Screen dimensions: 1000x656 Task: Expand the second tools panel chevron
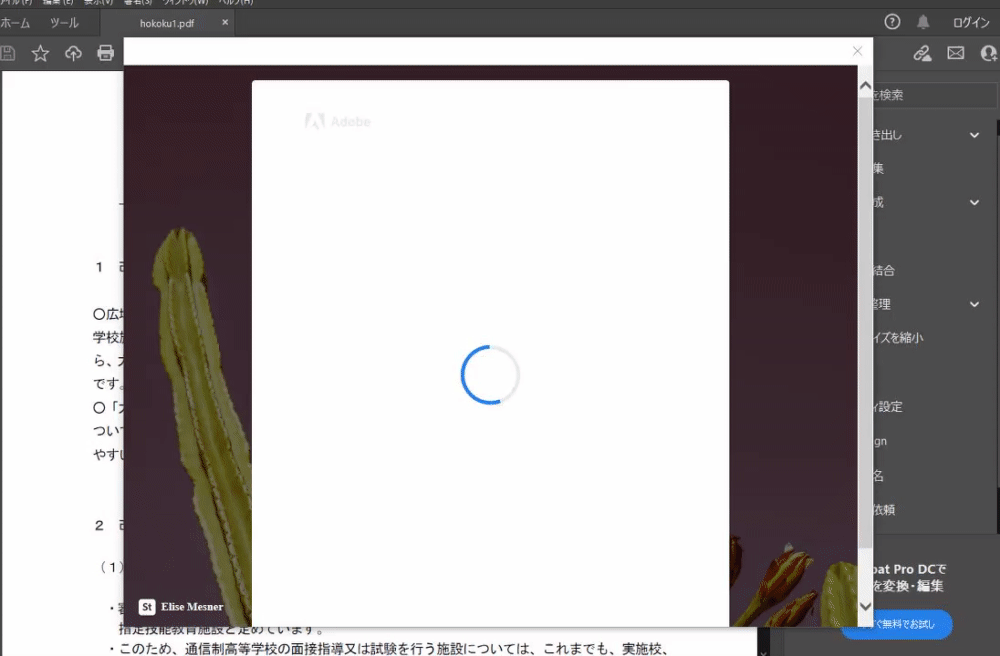click(974, 203)
